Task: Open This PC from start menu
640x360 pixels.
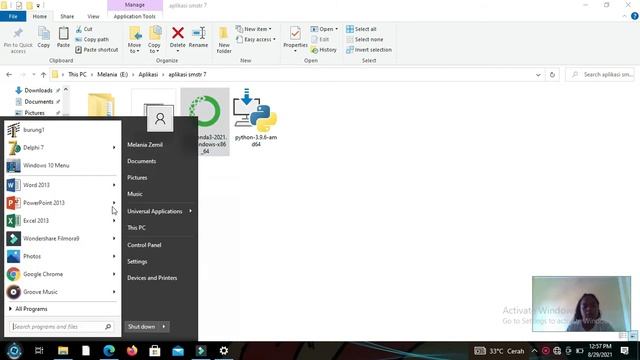Action: pyautogui.click(x=136, y=228)
